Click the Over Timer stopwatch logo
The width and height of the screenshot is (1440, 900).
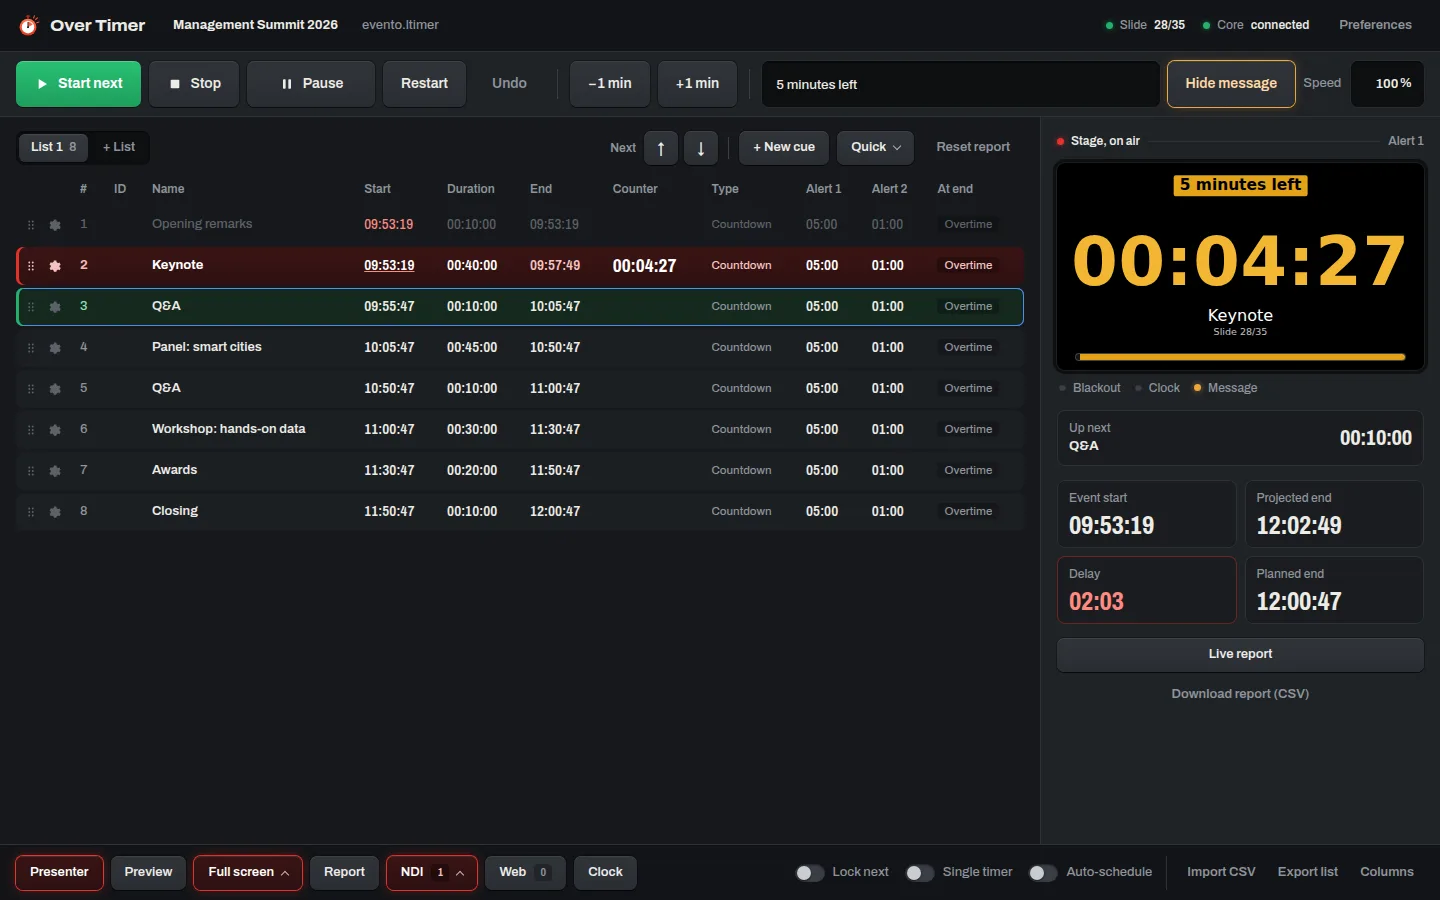[x=29, y=25]
